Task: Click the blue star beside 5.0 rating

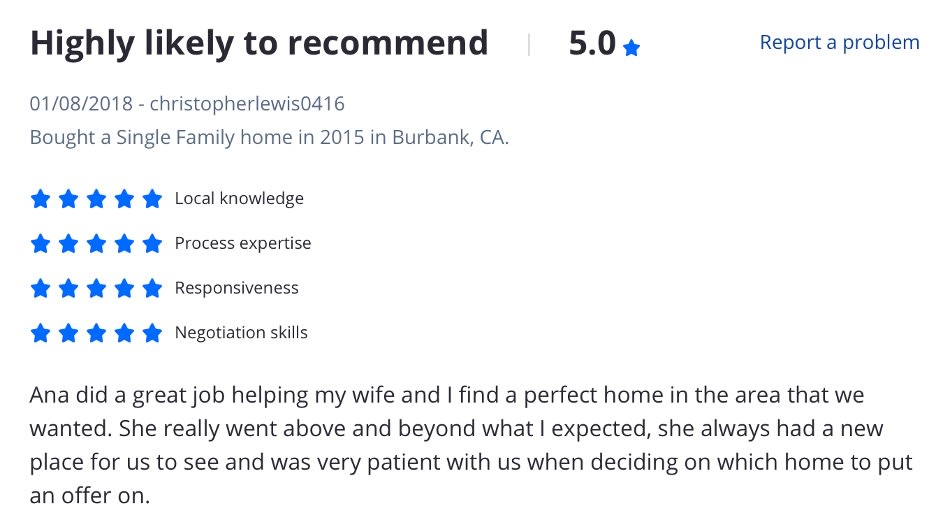Action: 631,47
